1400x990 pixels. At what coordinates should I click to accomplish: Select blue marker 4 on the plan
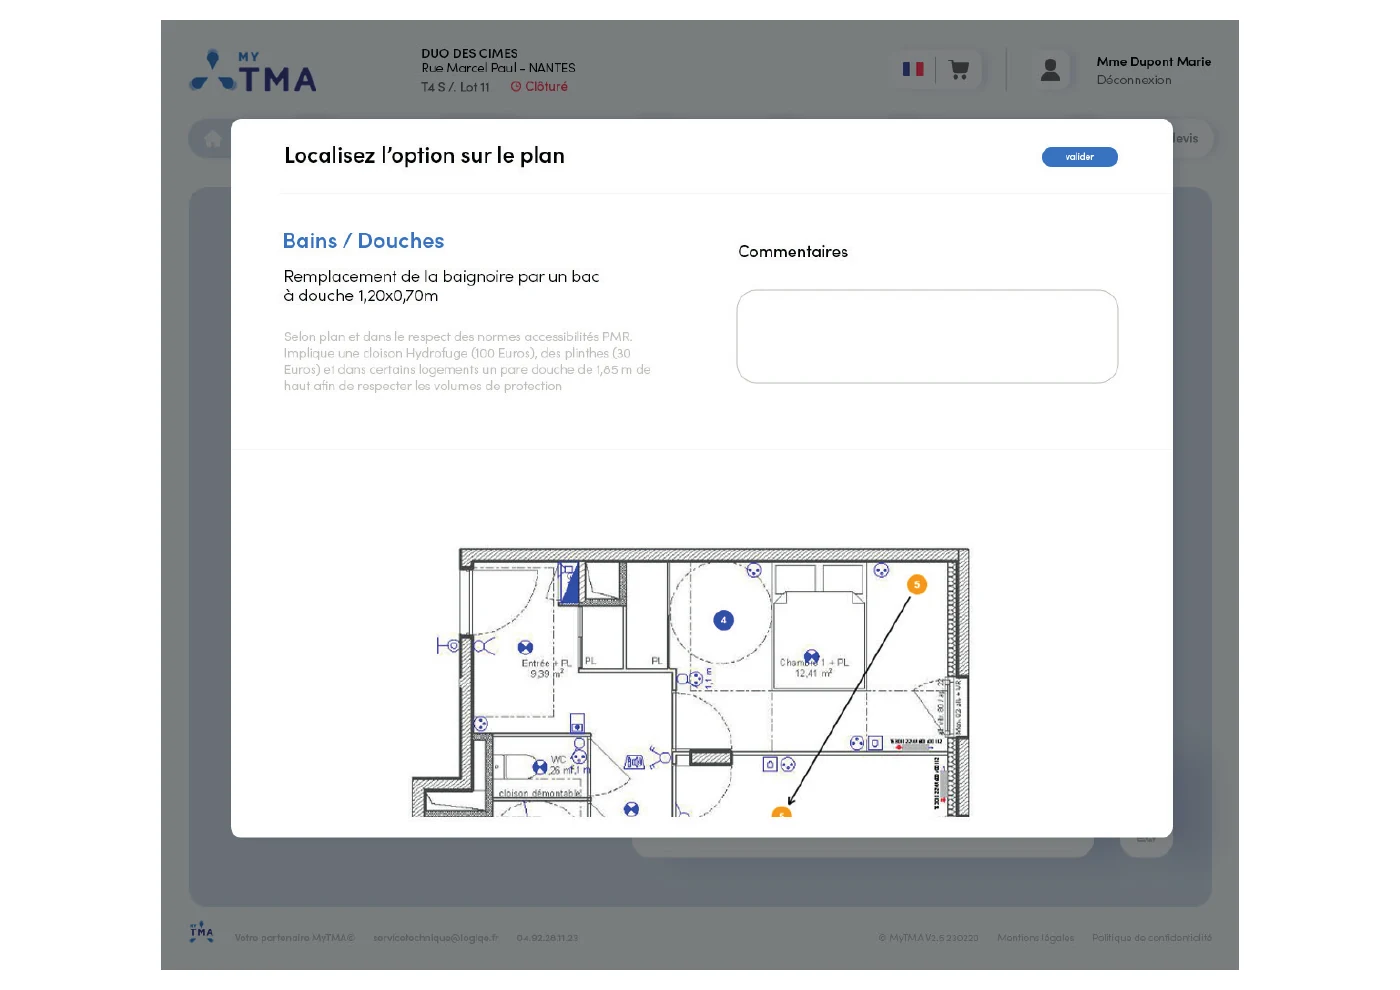tap(723, 620)
